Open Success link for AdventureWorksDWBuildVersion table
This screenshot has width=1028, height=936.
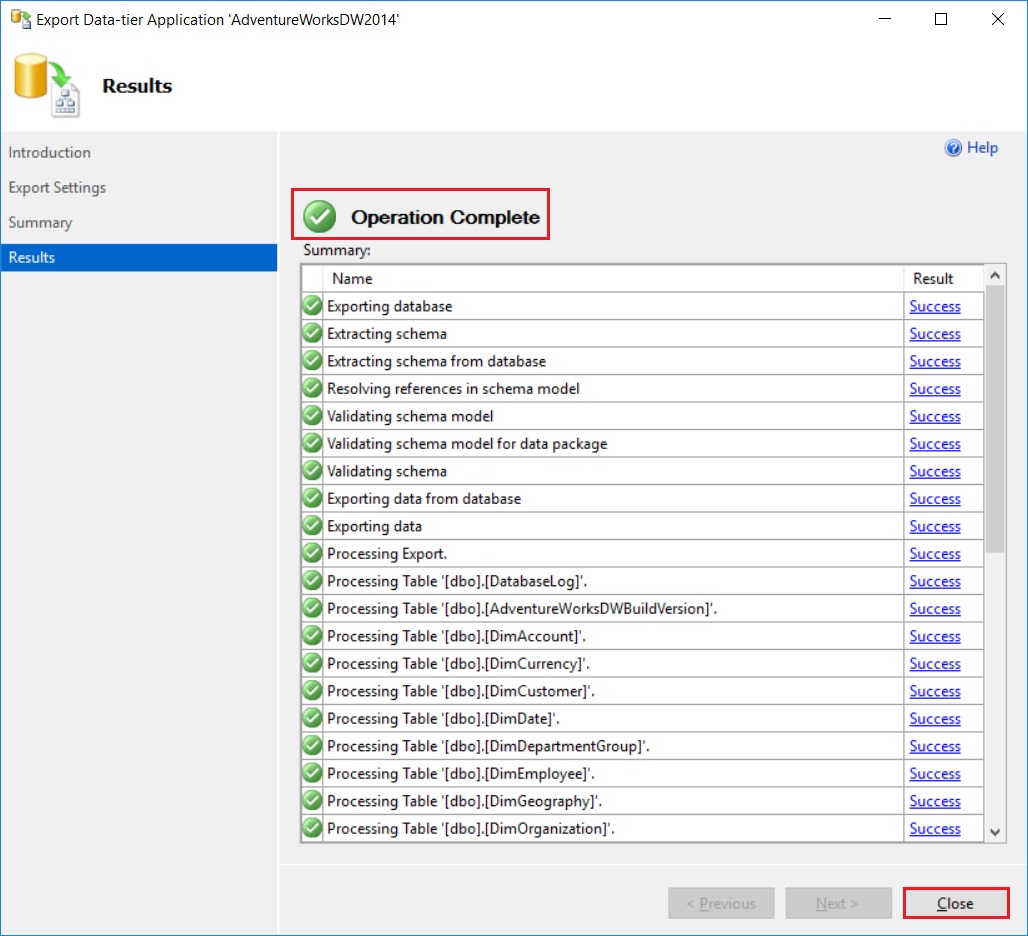pyautogui.click(x=935, y=609)
